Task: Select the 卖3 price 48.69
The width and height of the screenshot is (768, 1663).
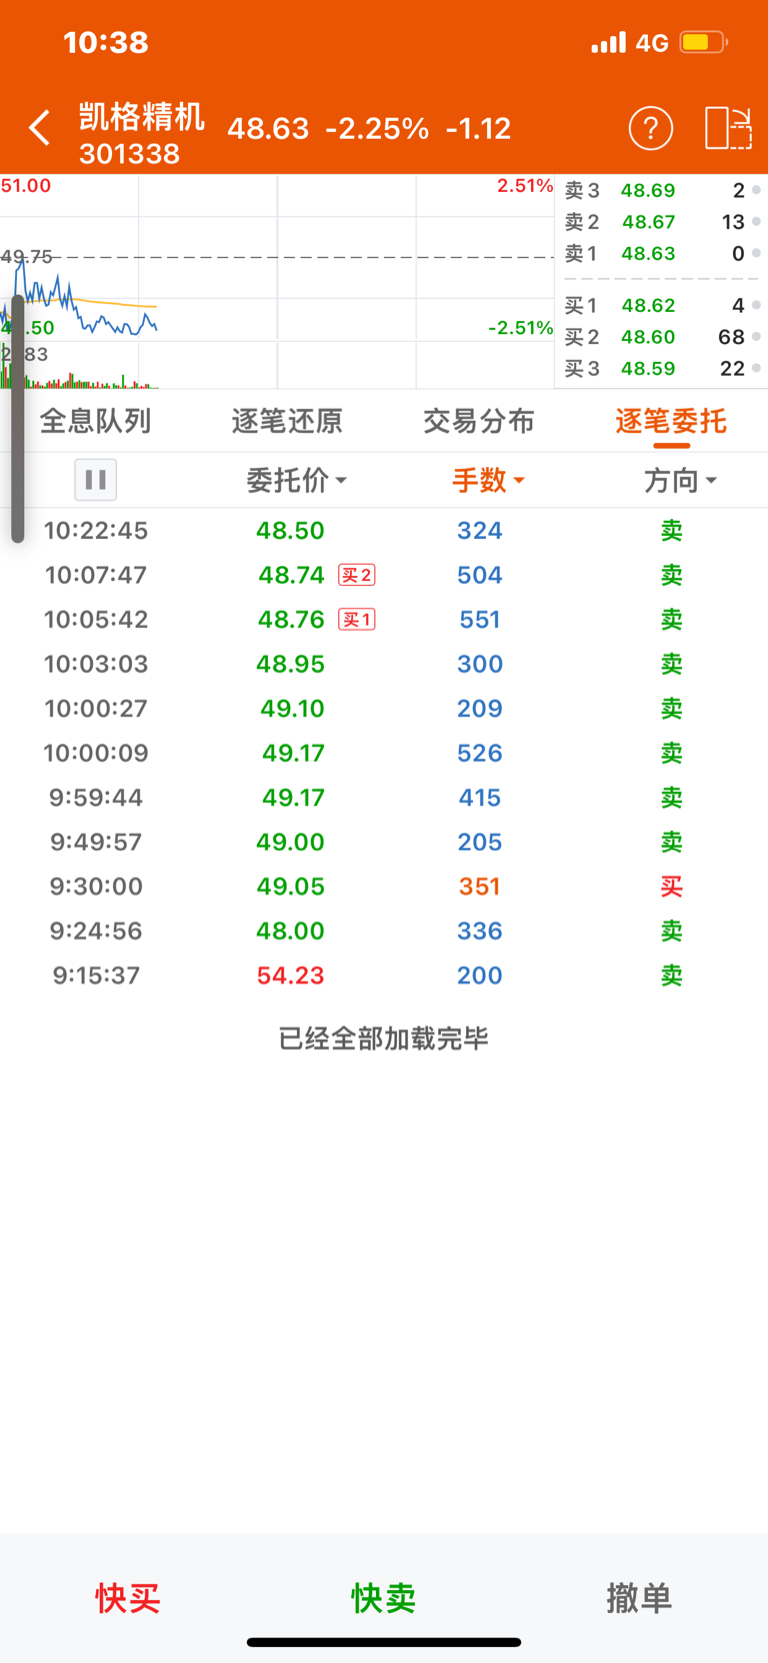Action: [x=648, y=190]
